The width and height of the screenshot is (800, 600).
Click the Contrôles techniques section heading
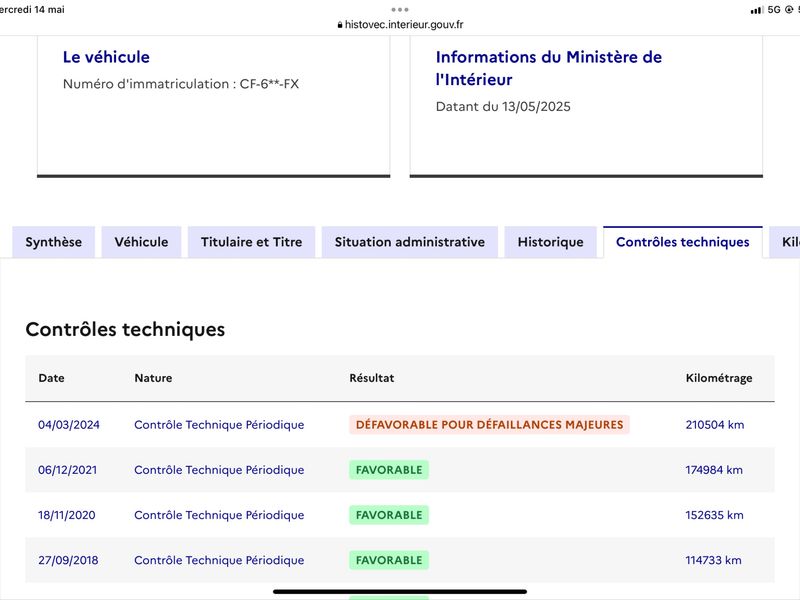point(125,329)
